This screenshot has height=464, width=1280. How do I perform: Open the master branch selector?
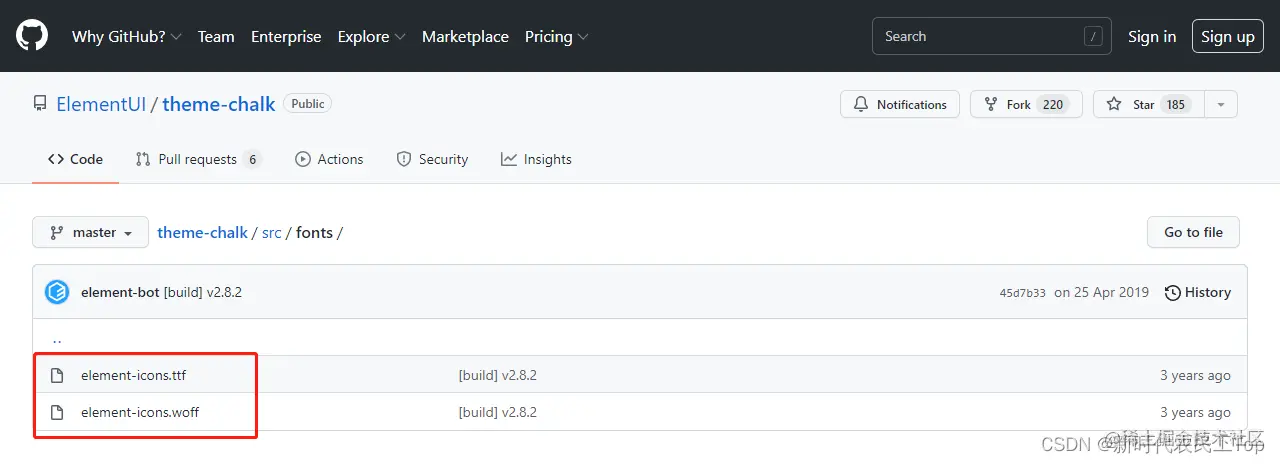coord(90,232)
